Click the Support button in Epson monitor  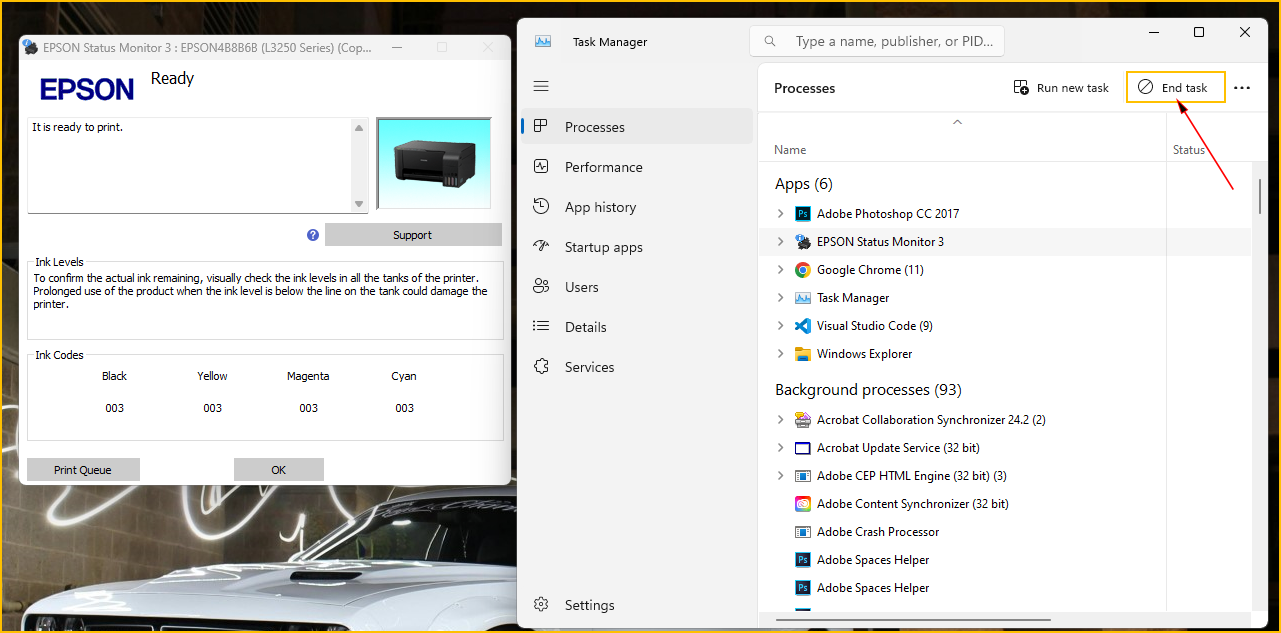(x=412, y=235)
